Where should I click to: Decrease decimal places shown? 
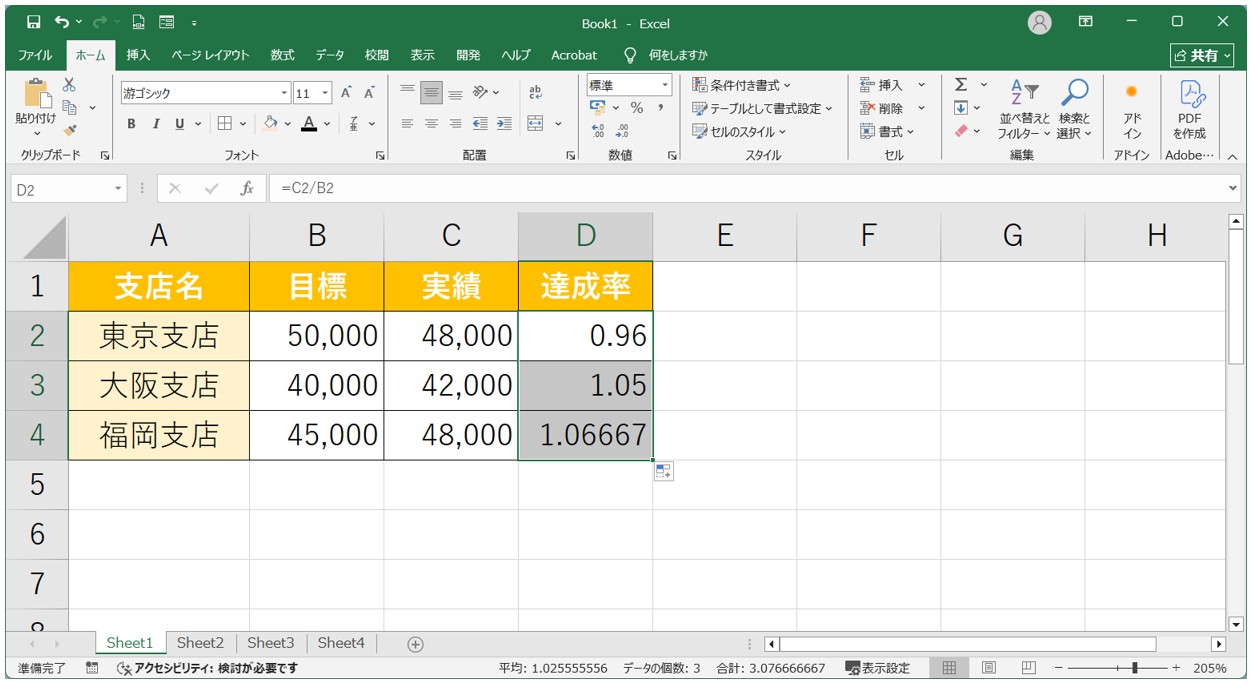pyautogui.click(x=622, y=131)
